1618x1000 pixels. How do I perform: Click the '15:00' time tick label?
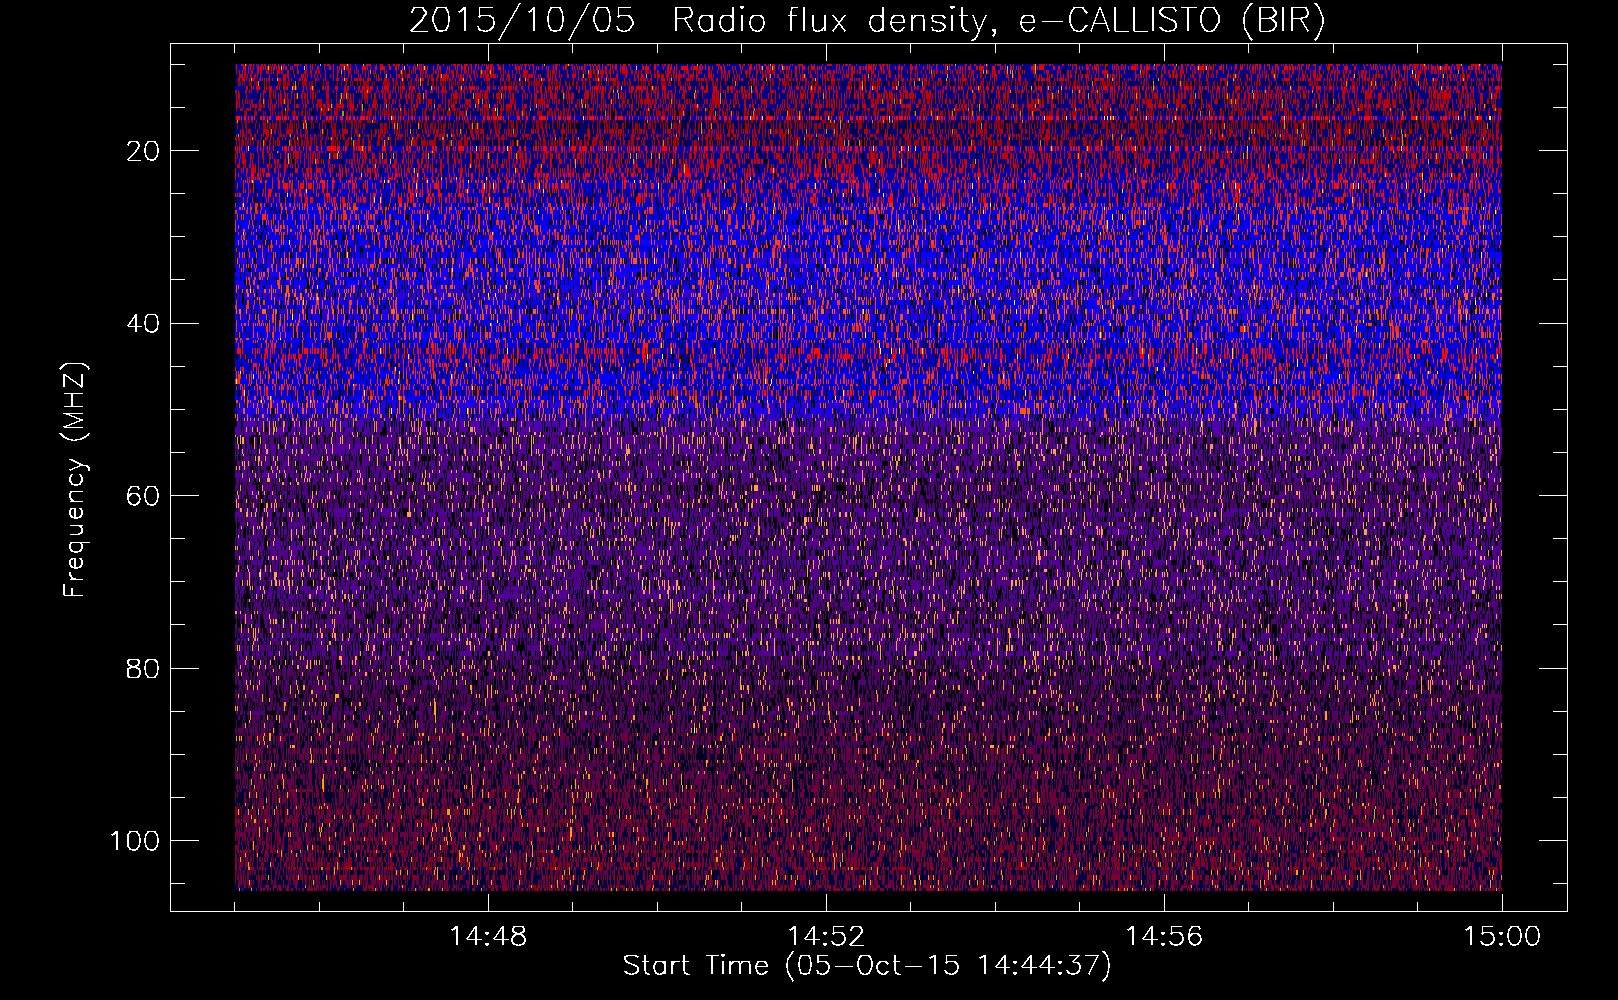click(1502, 937)
